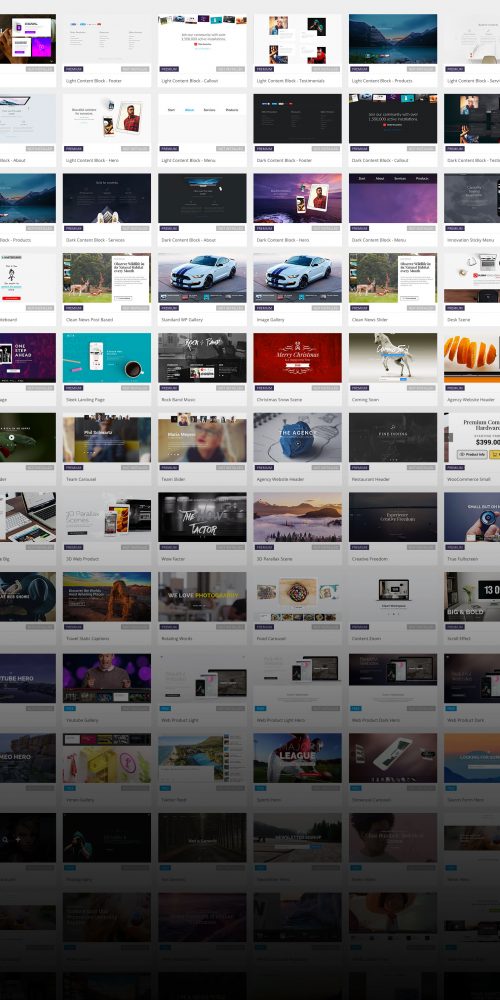Image resolution: width=500 pixels, height=1000 pixels.
Task: Choose the Major League sports thumbnail
Action: pyautogui.click(x=297, y=758)
